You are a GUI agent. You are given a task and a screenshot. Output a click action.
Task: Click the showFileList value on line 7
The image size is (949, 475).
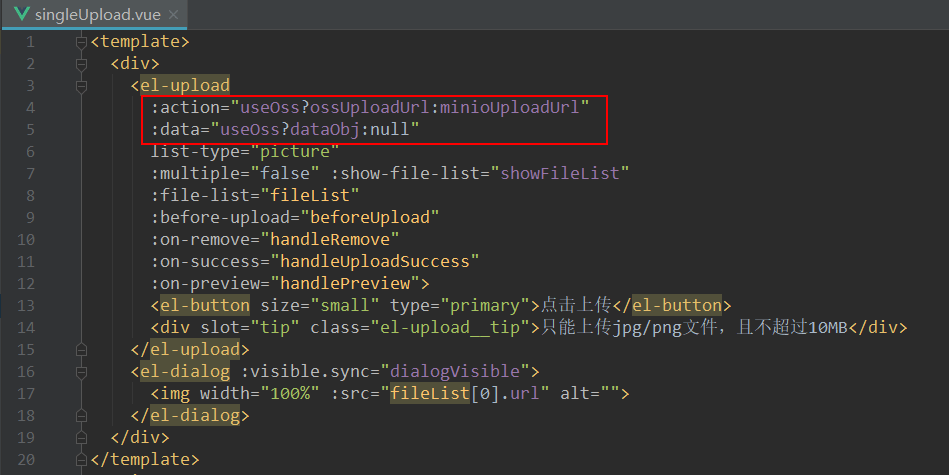tap(560, 174)
